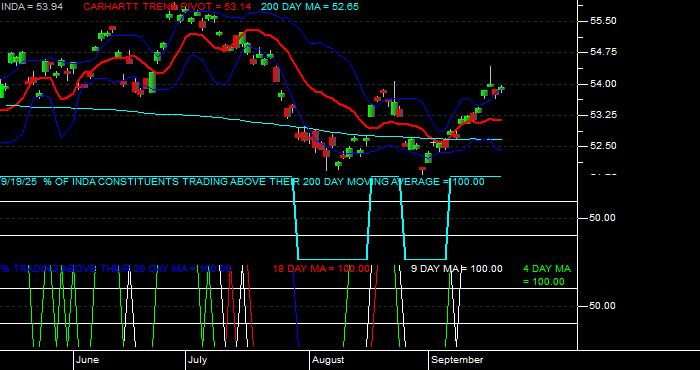This screenshot has height=370, width=700.
Task: Click the August month label
Action: 328,360
